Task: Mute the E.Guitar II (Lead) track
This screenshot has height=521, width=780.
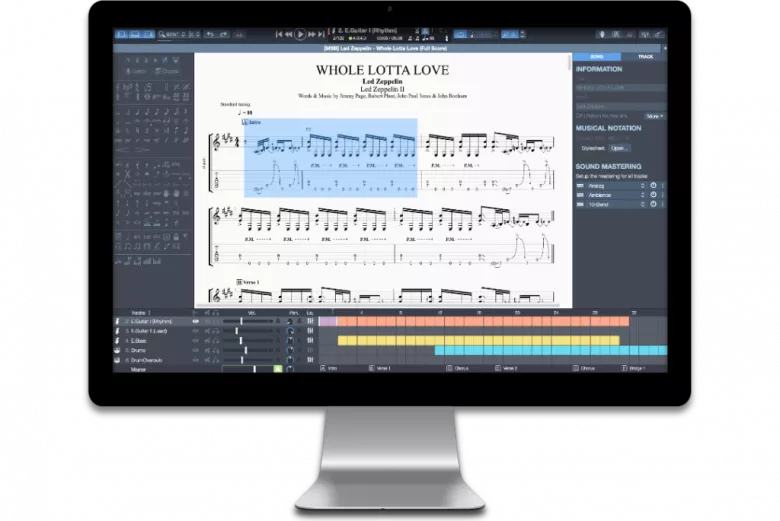Action: (207, 331)
